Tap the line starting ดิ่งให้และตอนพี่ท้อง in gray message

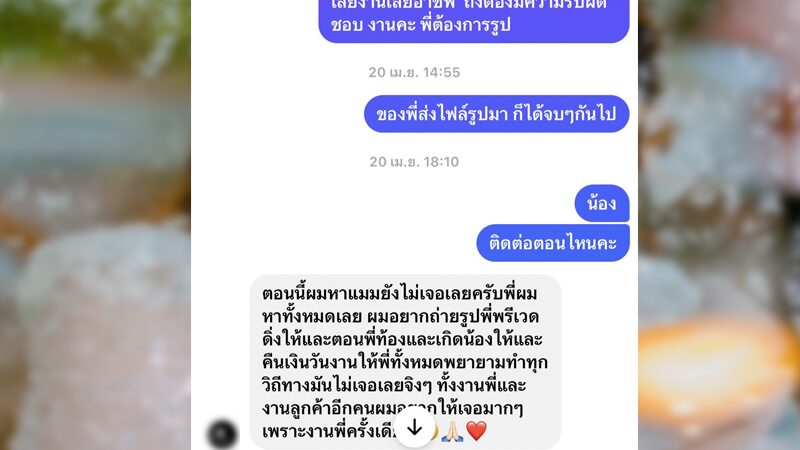(402, 340)
